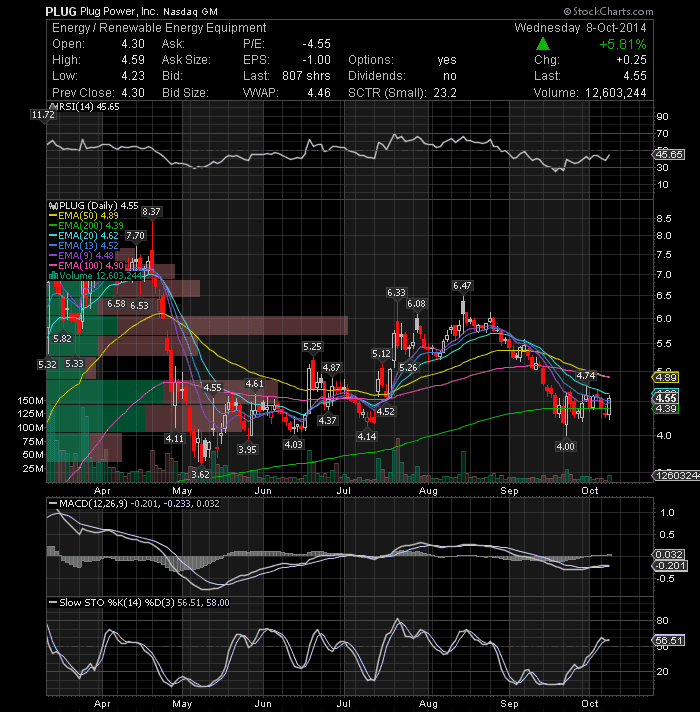
Task: Click the EMA(13) 4.52 legend entry
Action: pyautogui.click(x=84, y=246)
